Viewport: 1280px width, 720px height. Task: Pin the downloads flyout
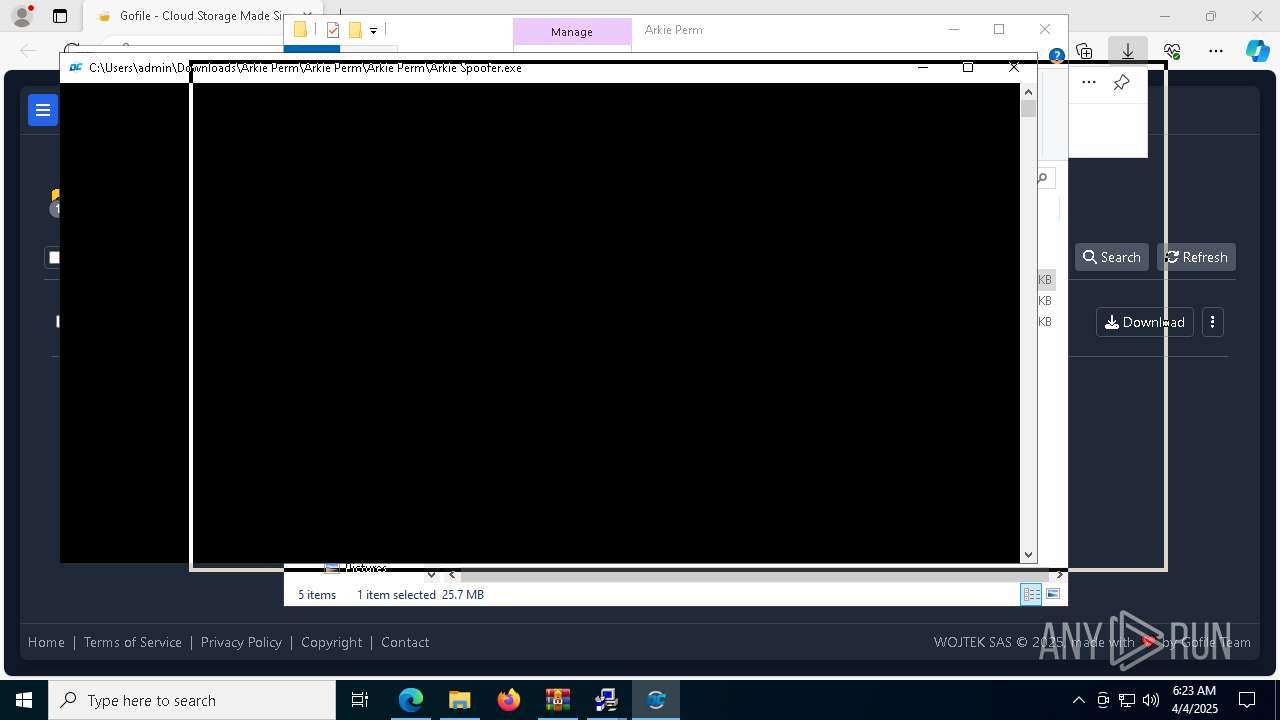click(x=1121, y=83)
